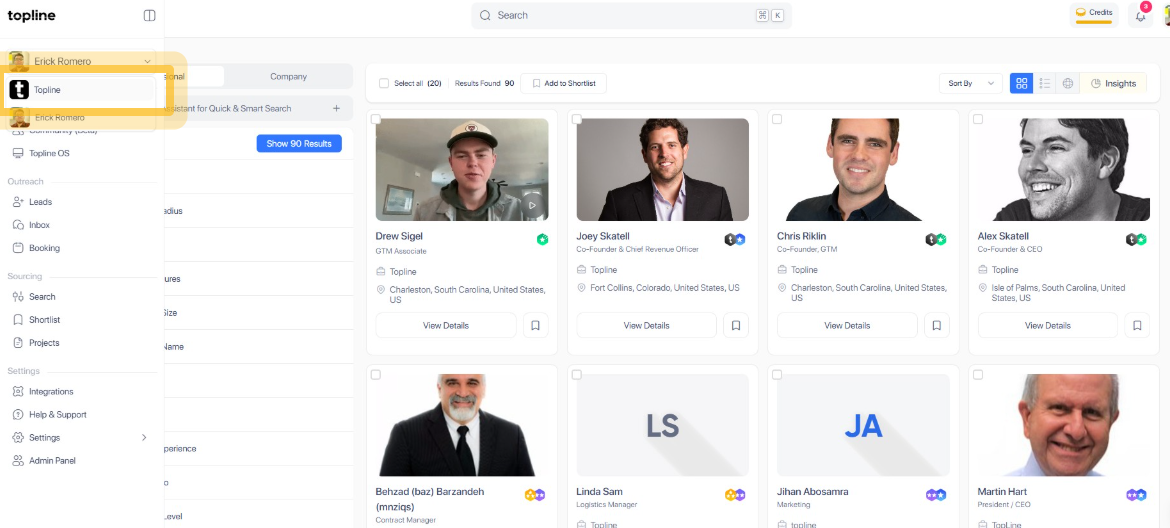Check Joey Skatell's card checkbox
The height and width of the screenshot is (528, 1170).
tap(577, 119)
